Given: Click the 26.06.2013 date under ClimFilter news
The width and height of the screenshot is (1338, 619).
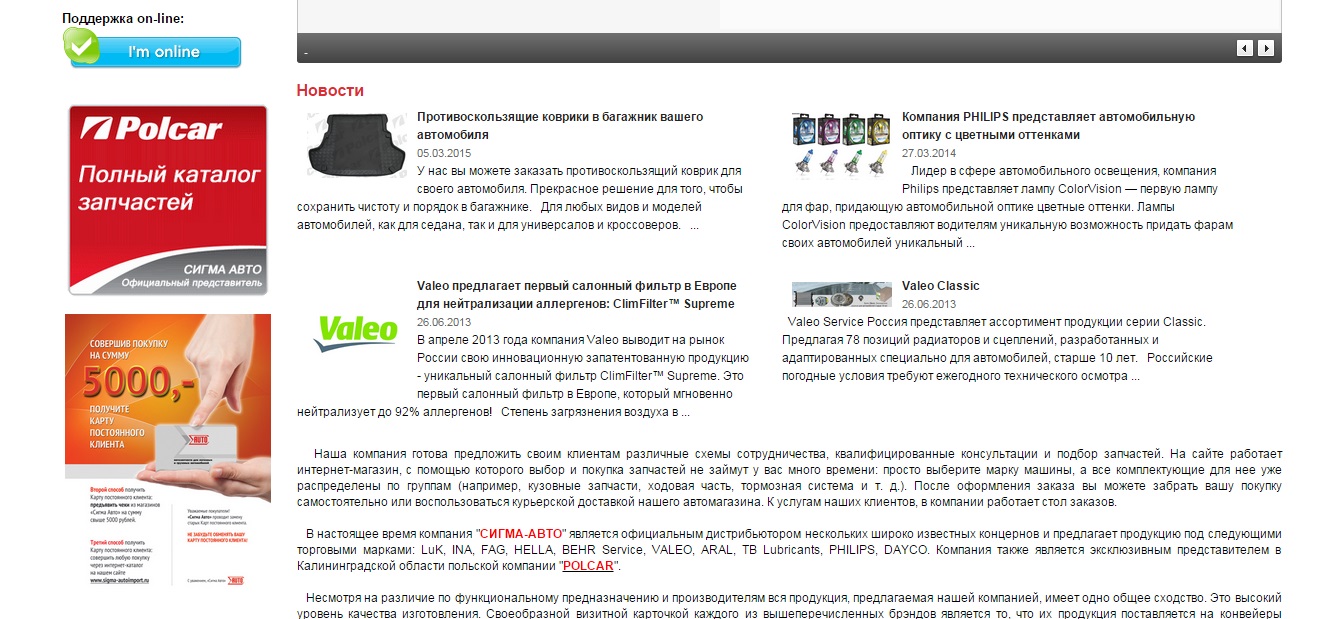Looking at the screenshot, I should point(444,322).
